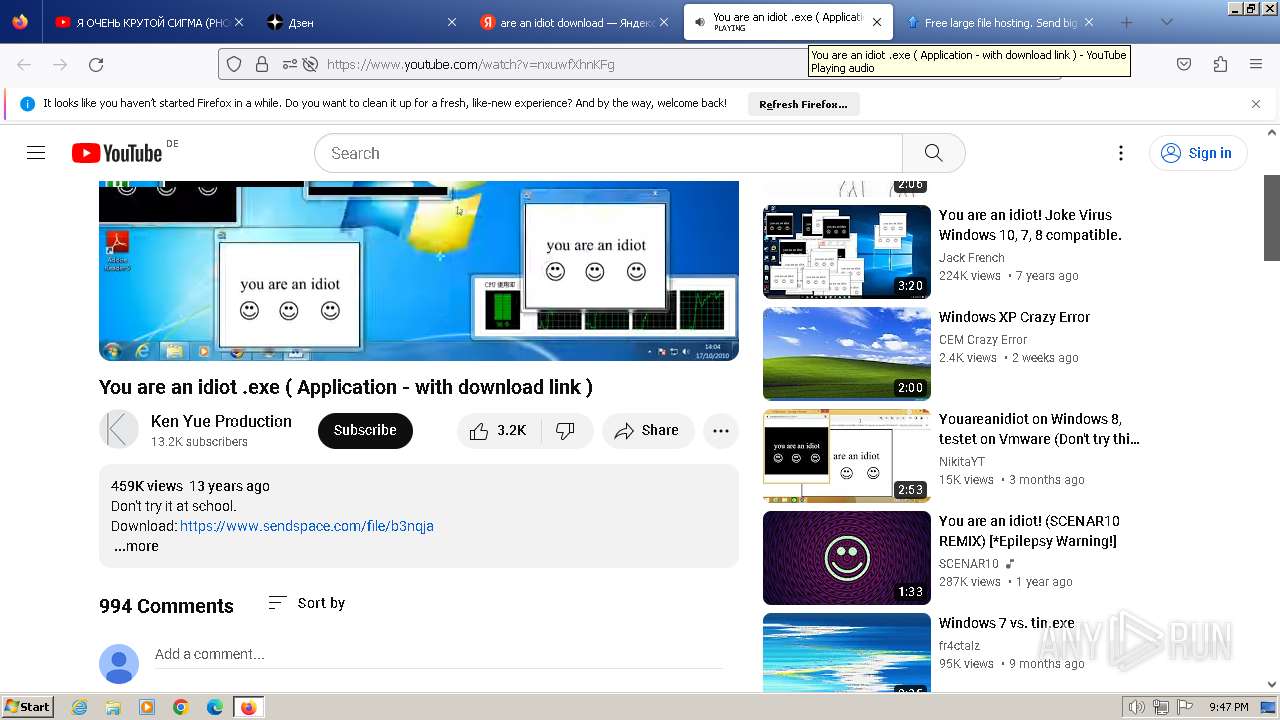Click Sign in button
Viewport: 1280px width, 720px height.
1197,153
